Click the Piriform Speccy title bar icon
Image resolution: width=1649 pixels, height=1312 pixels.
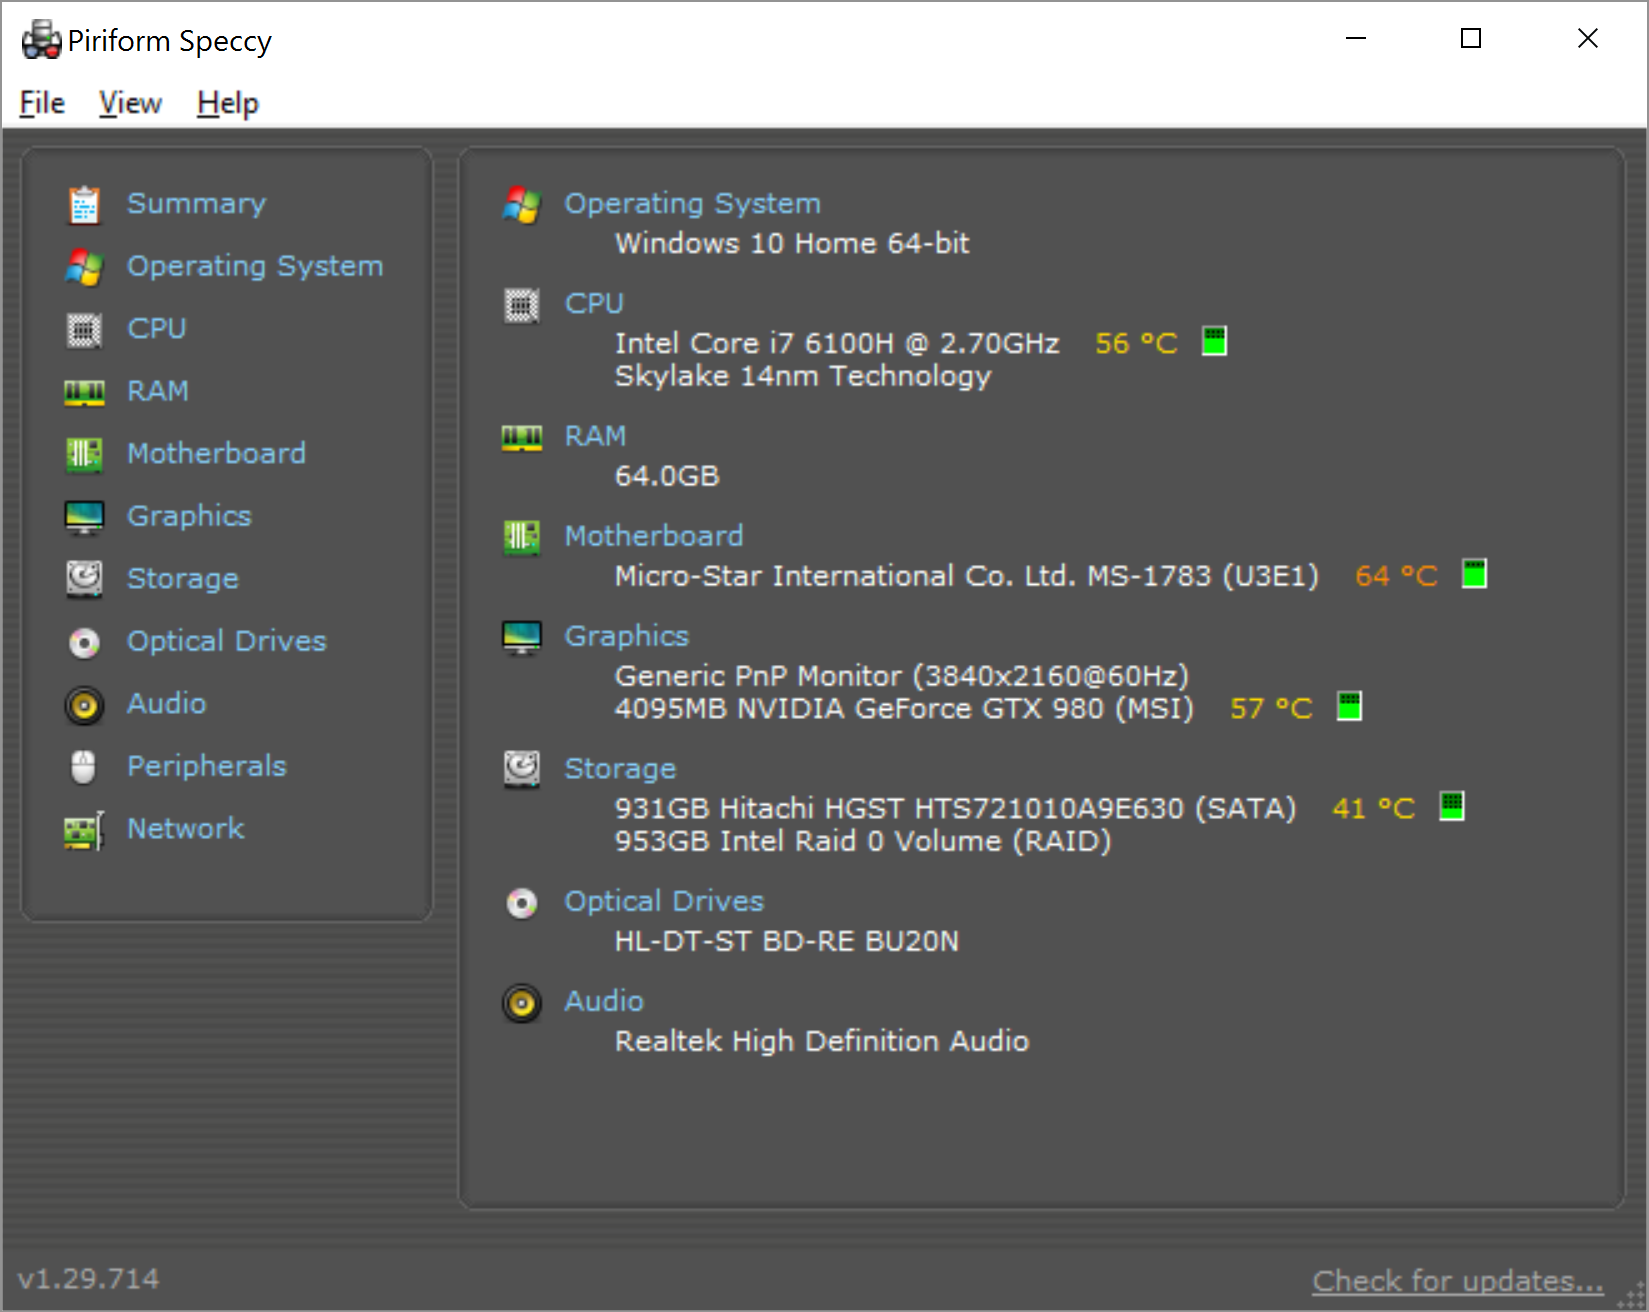(x=41, y=40)
